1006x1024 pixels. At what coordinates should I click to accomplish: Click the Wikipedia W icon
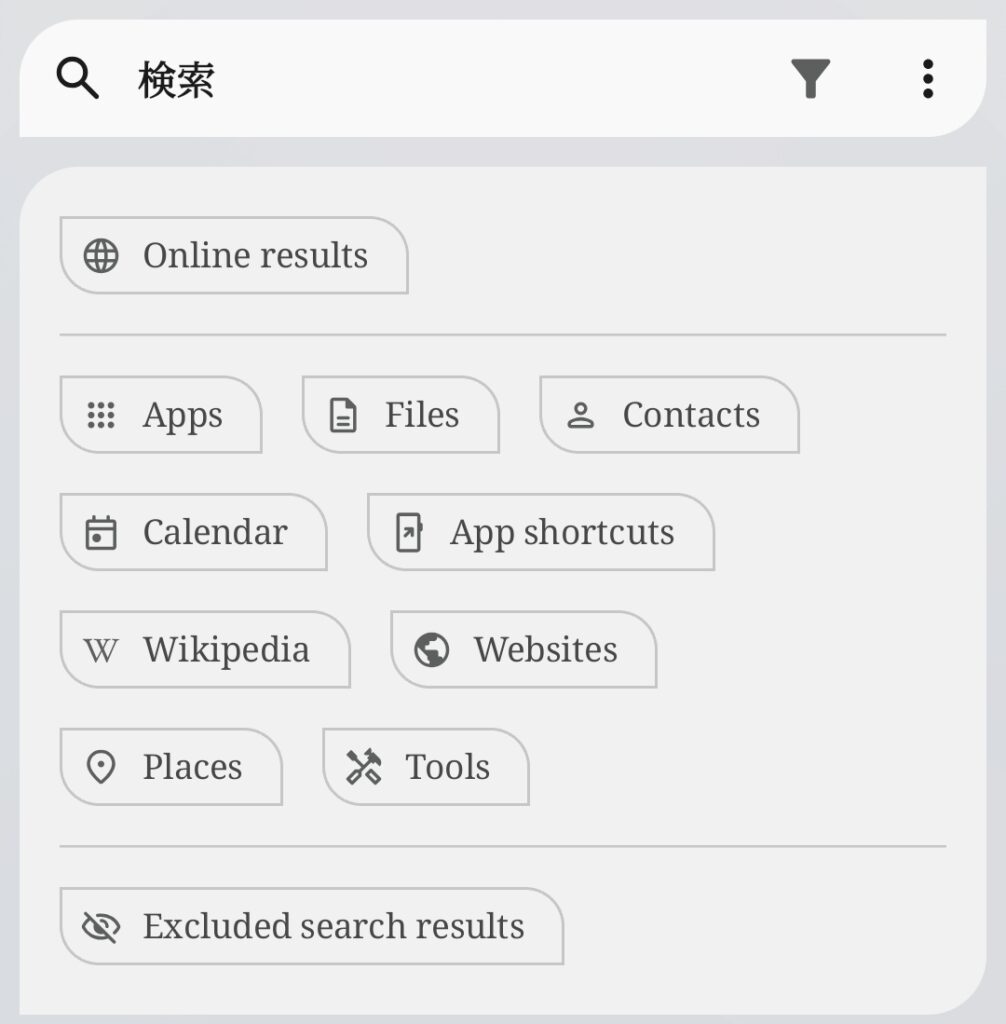pos(101,651)
